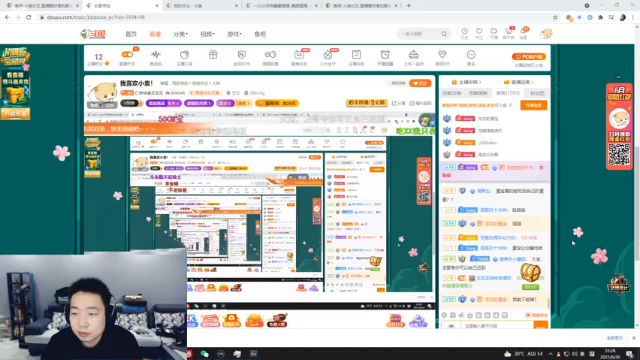Open the notification center in taskbar

coord(630,354)
